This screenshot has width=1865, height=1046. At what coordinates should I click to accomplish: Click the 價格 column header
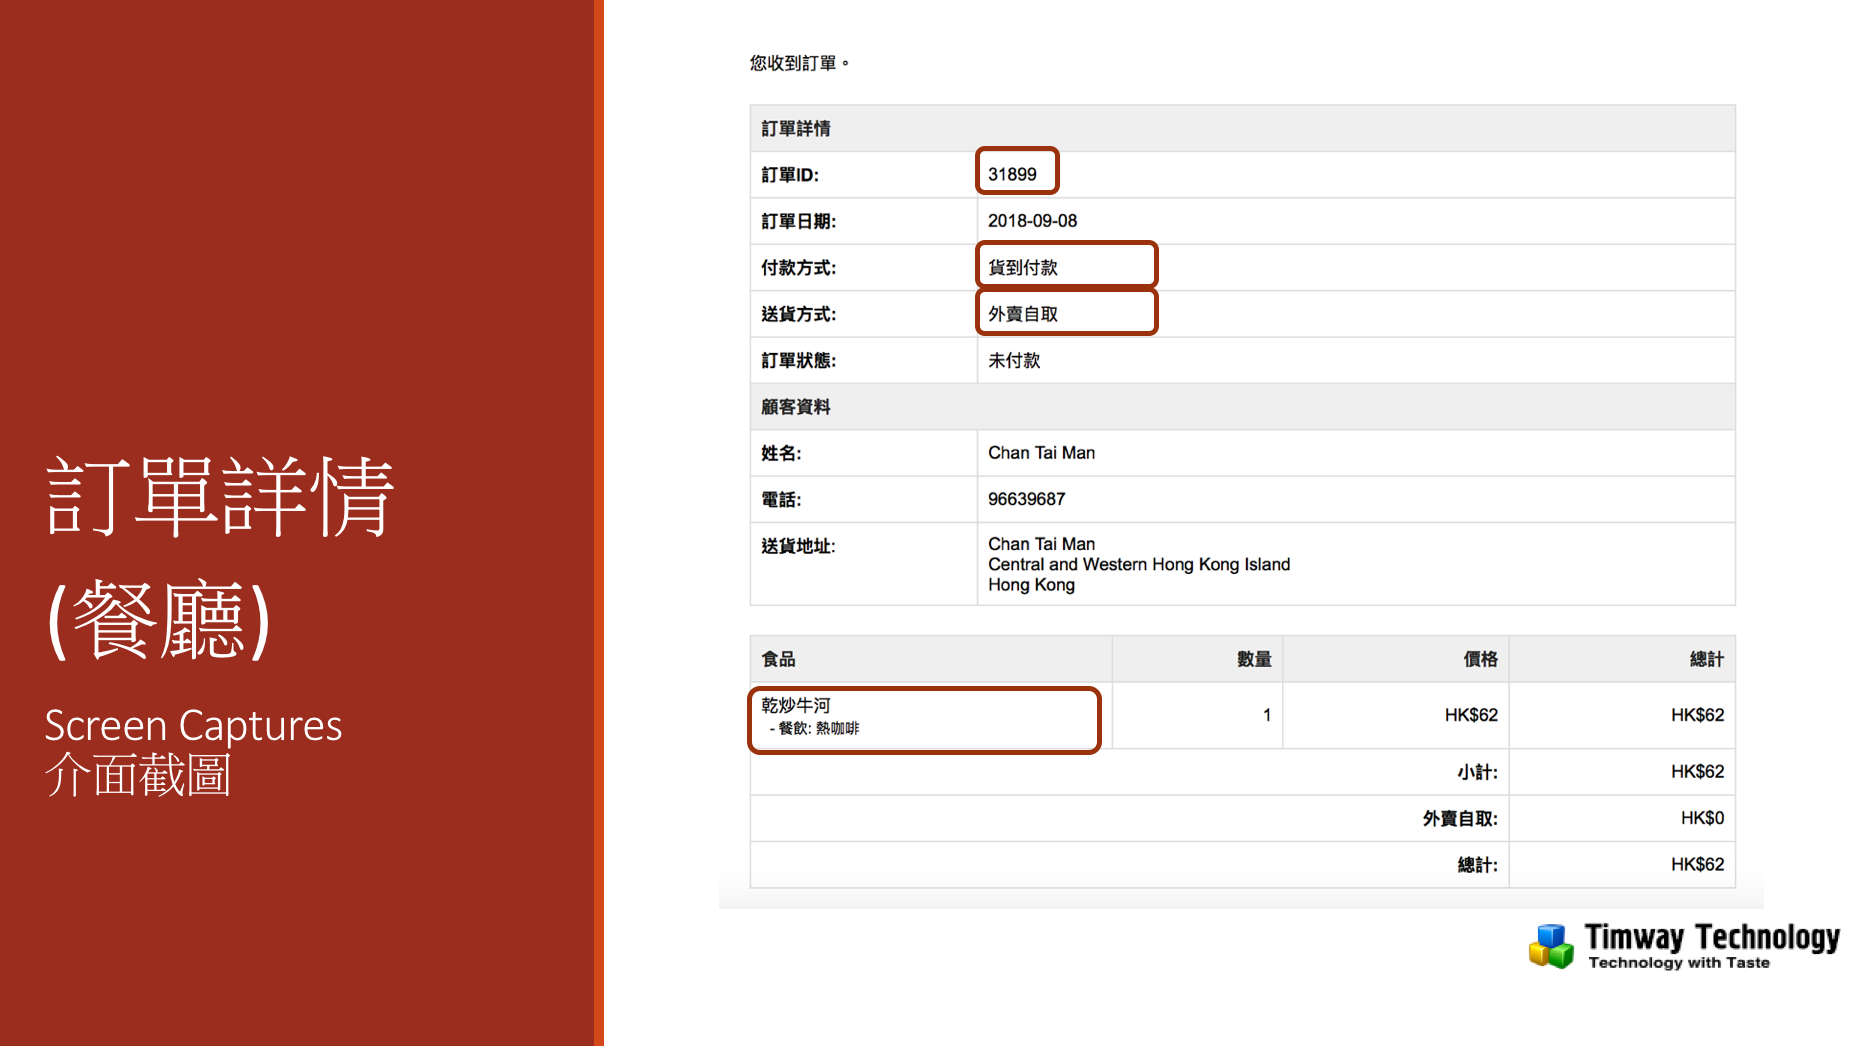coord(1480,659)
